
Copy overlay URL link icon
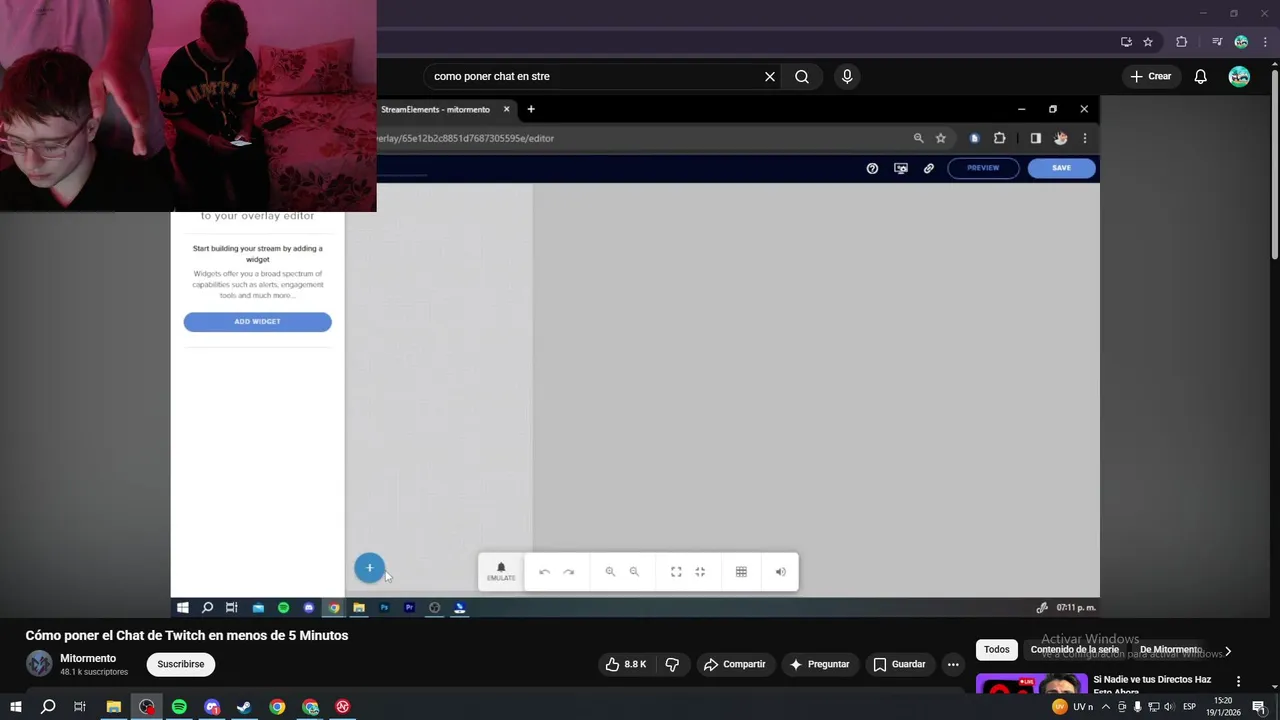click(929, 168)
